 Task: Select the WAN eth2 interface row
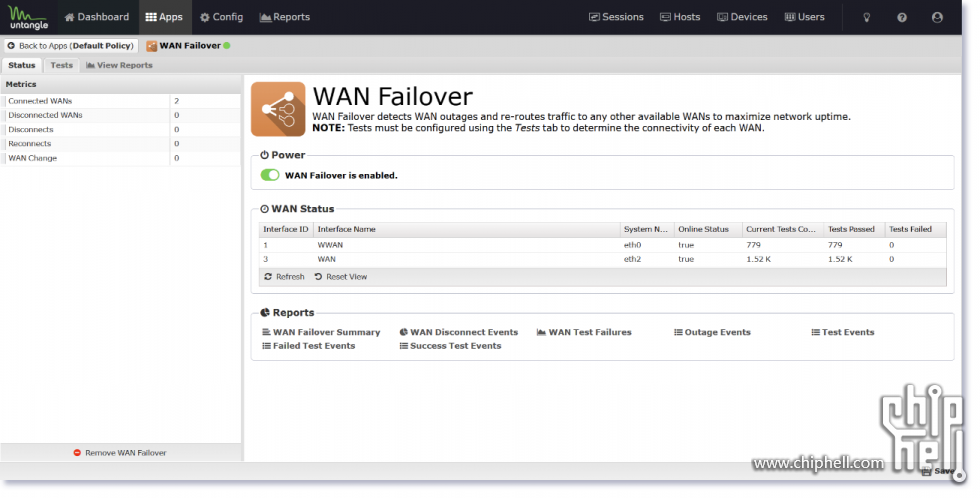602,259
